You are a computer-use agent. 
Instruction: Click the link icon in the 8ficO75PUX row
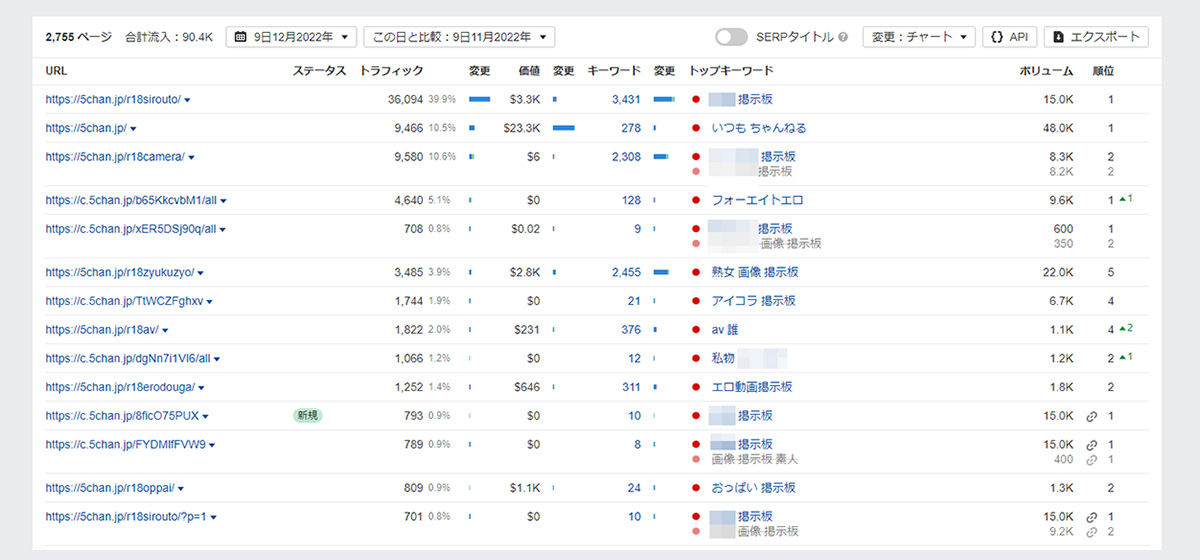point(1092,416)
